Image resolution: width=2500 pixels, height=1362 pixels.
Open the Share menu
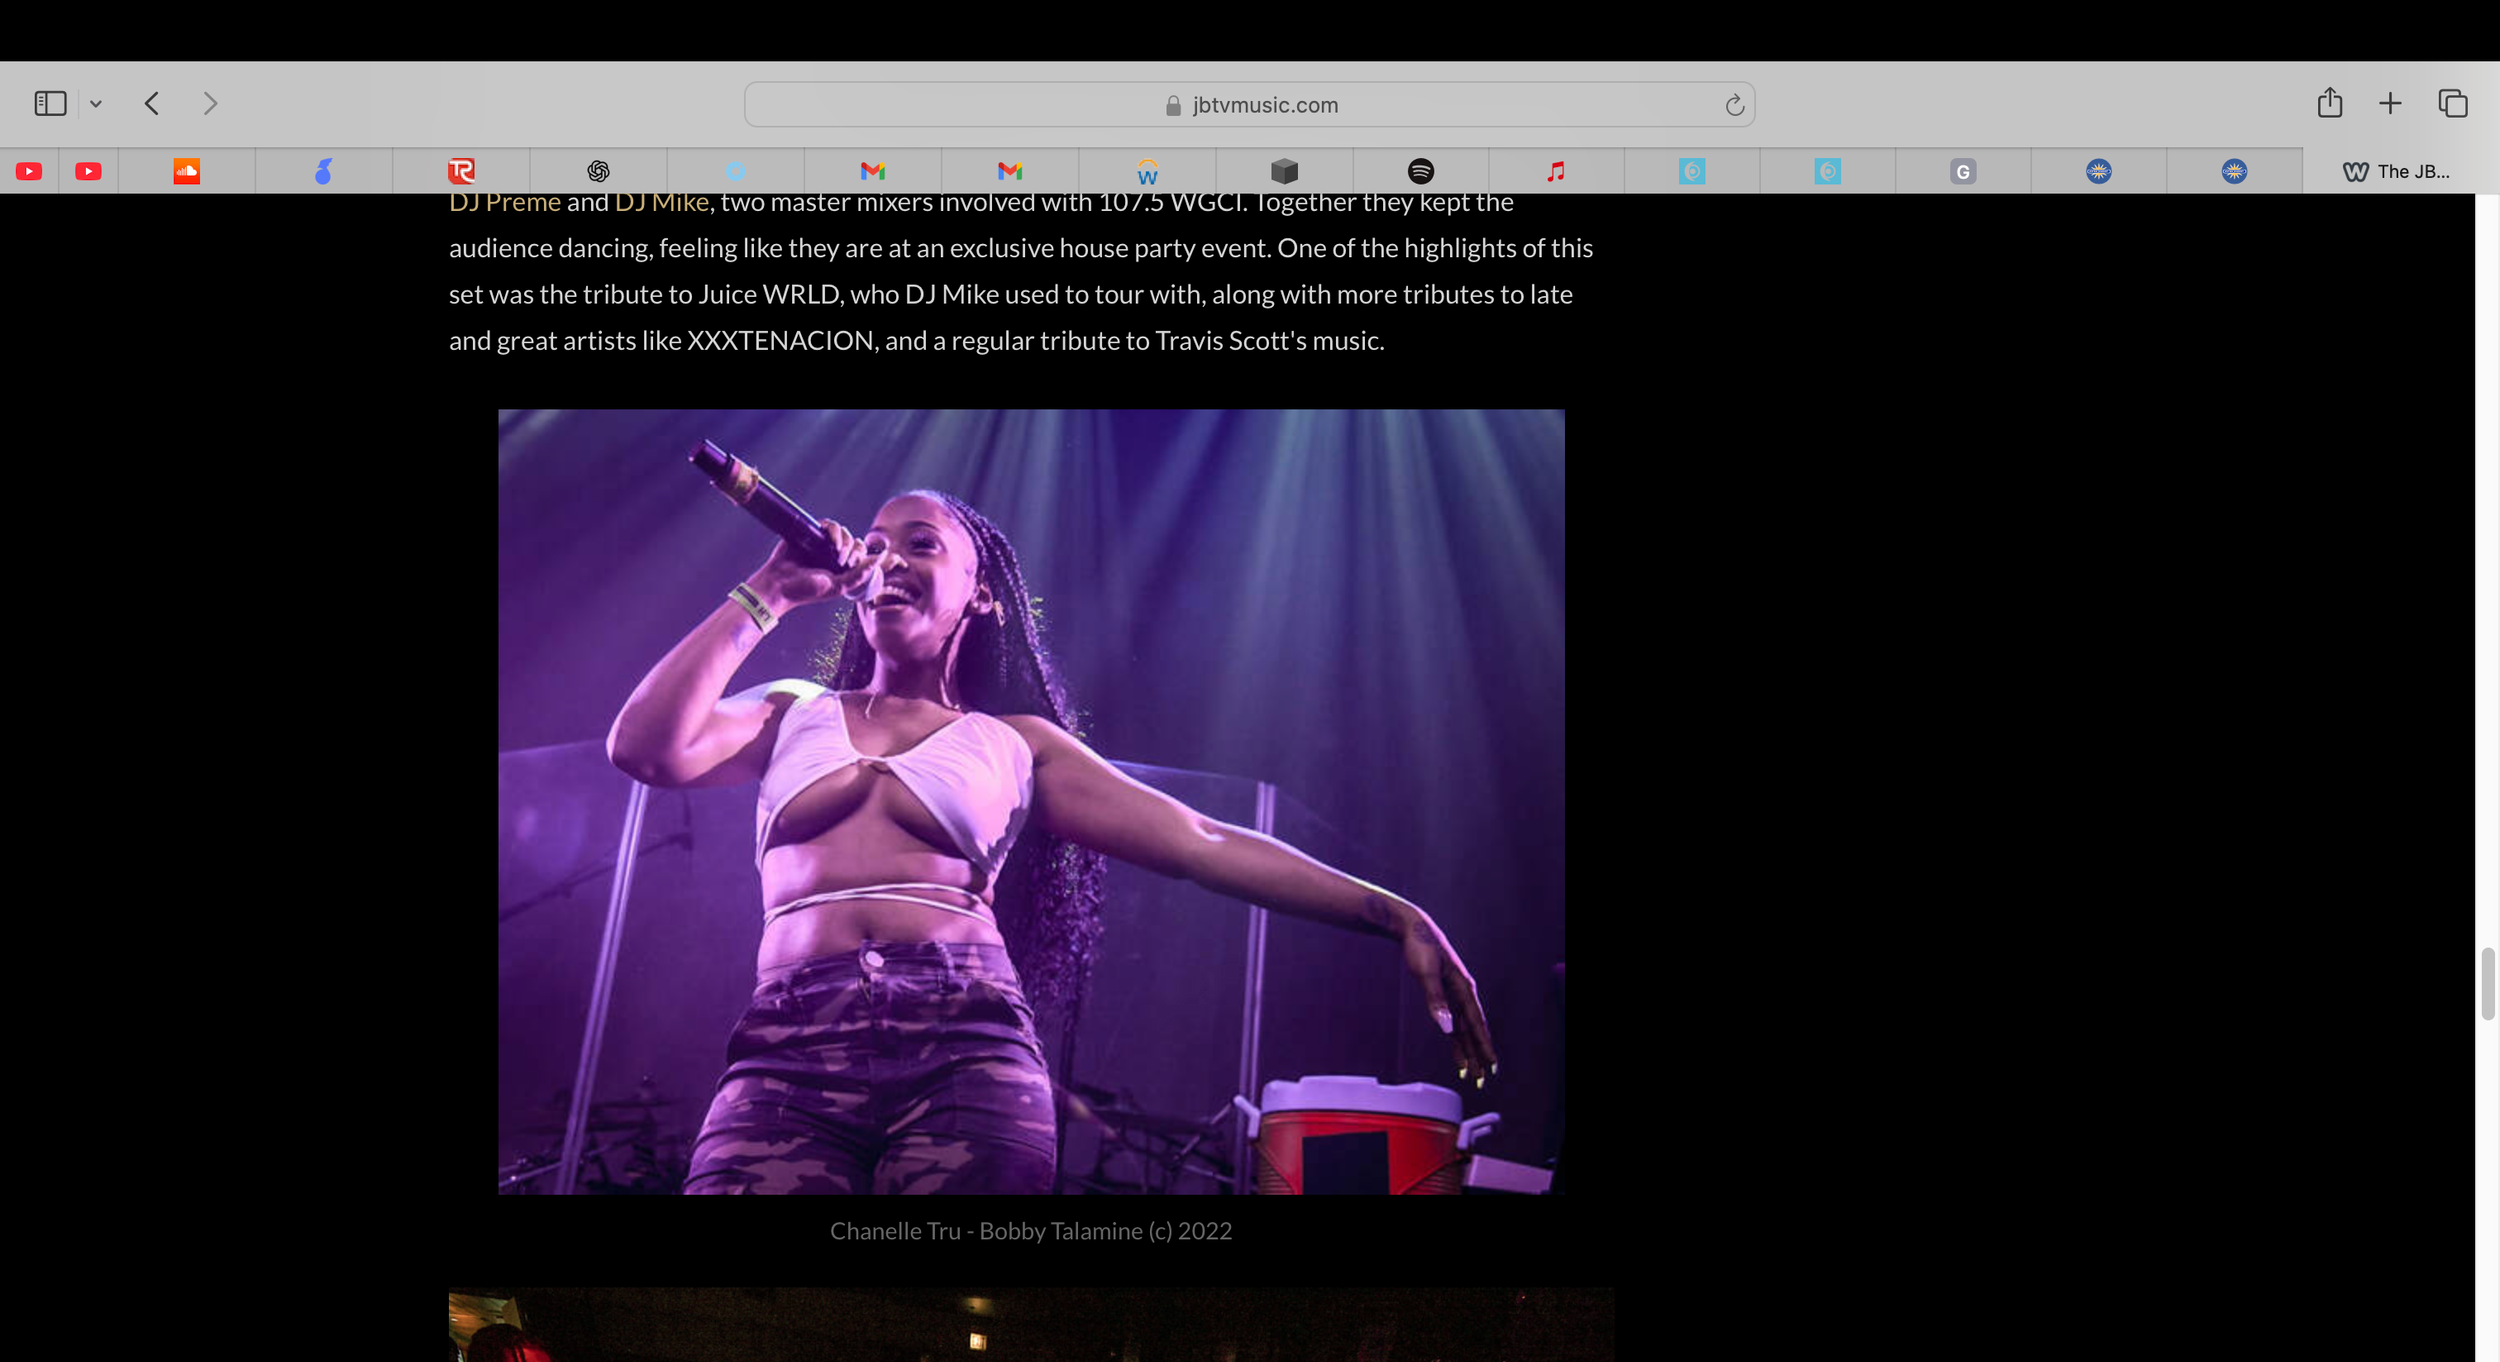(x=2329, y=103)
